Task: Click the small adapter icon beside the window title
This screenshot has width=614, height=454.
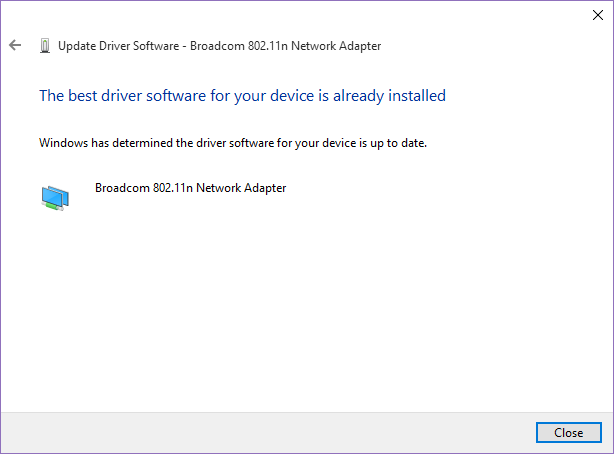Action: click(x=45, y=46)
